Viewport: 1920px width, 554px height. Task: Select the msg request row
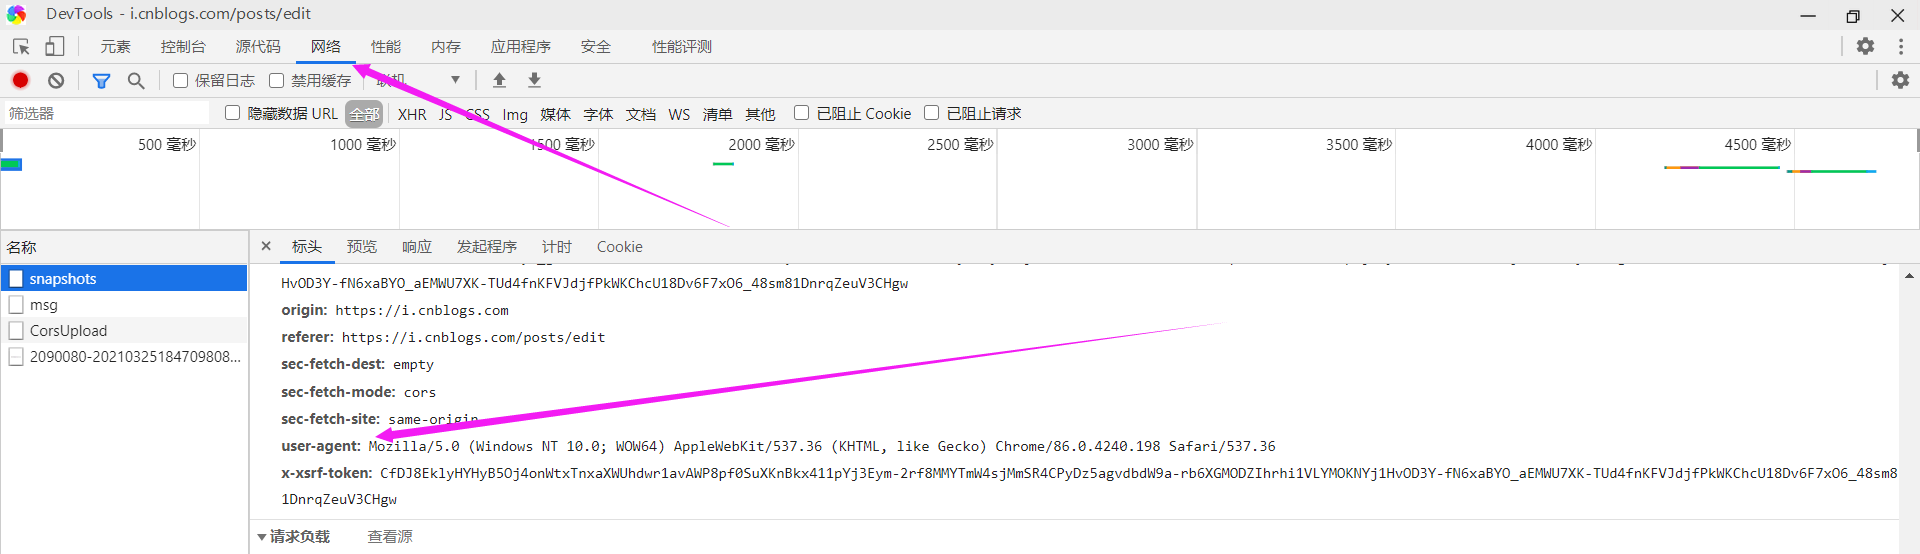(124, 304)
